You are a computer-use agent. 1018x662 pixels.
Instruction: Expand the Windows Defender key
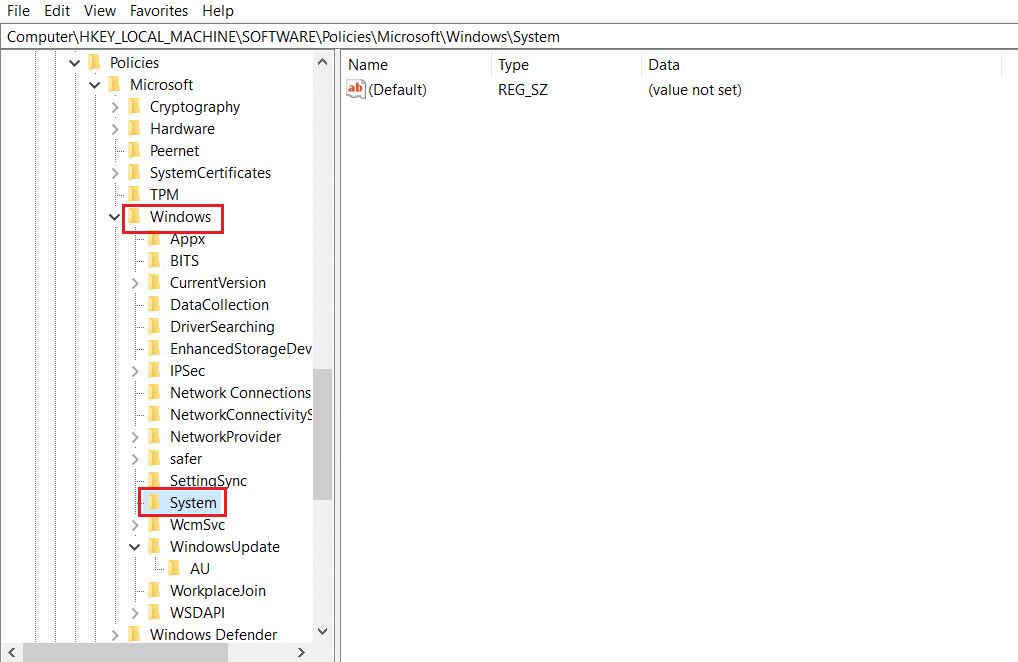[x=115, y=635]
